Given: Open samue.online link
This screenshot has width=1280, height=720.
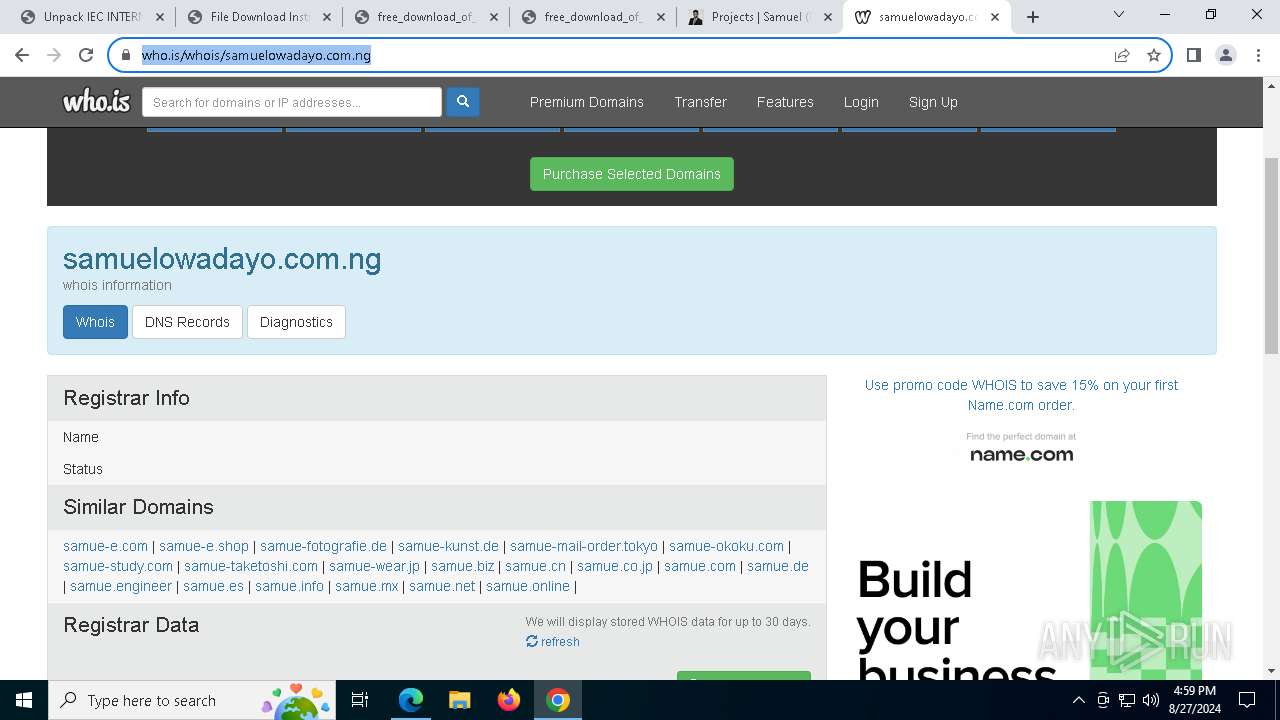Looking at the screenshot, I should click(528, 586).
